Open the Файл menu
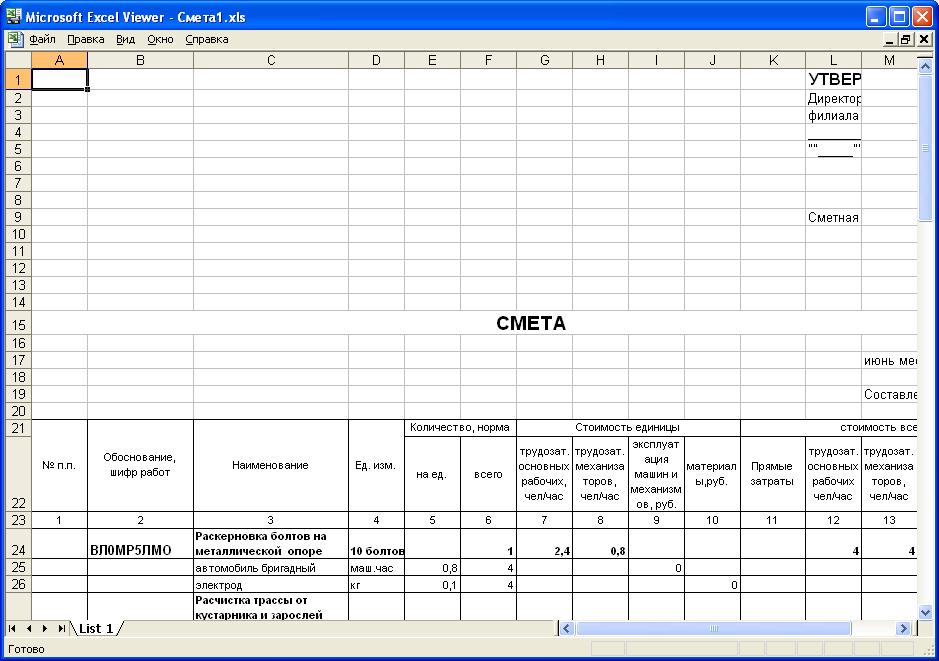The image size is (939, 661). point(42,40)
